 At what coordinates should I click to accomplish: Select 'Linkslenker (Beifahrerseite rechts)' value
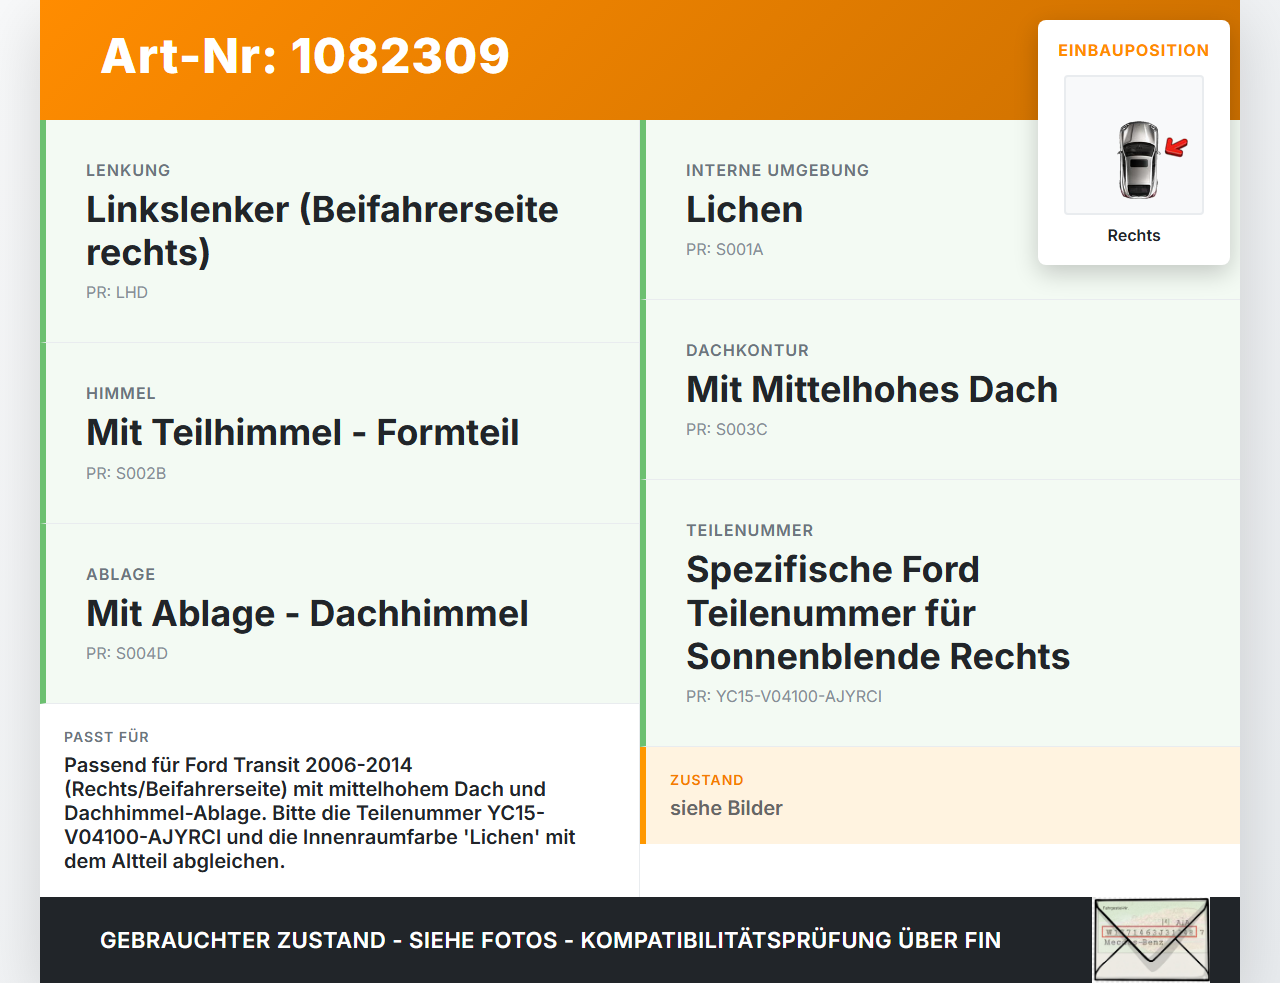click(x=322, y=231)
